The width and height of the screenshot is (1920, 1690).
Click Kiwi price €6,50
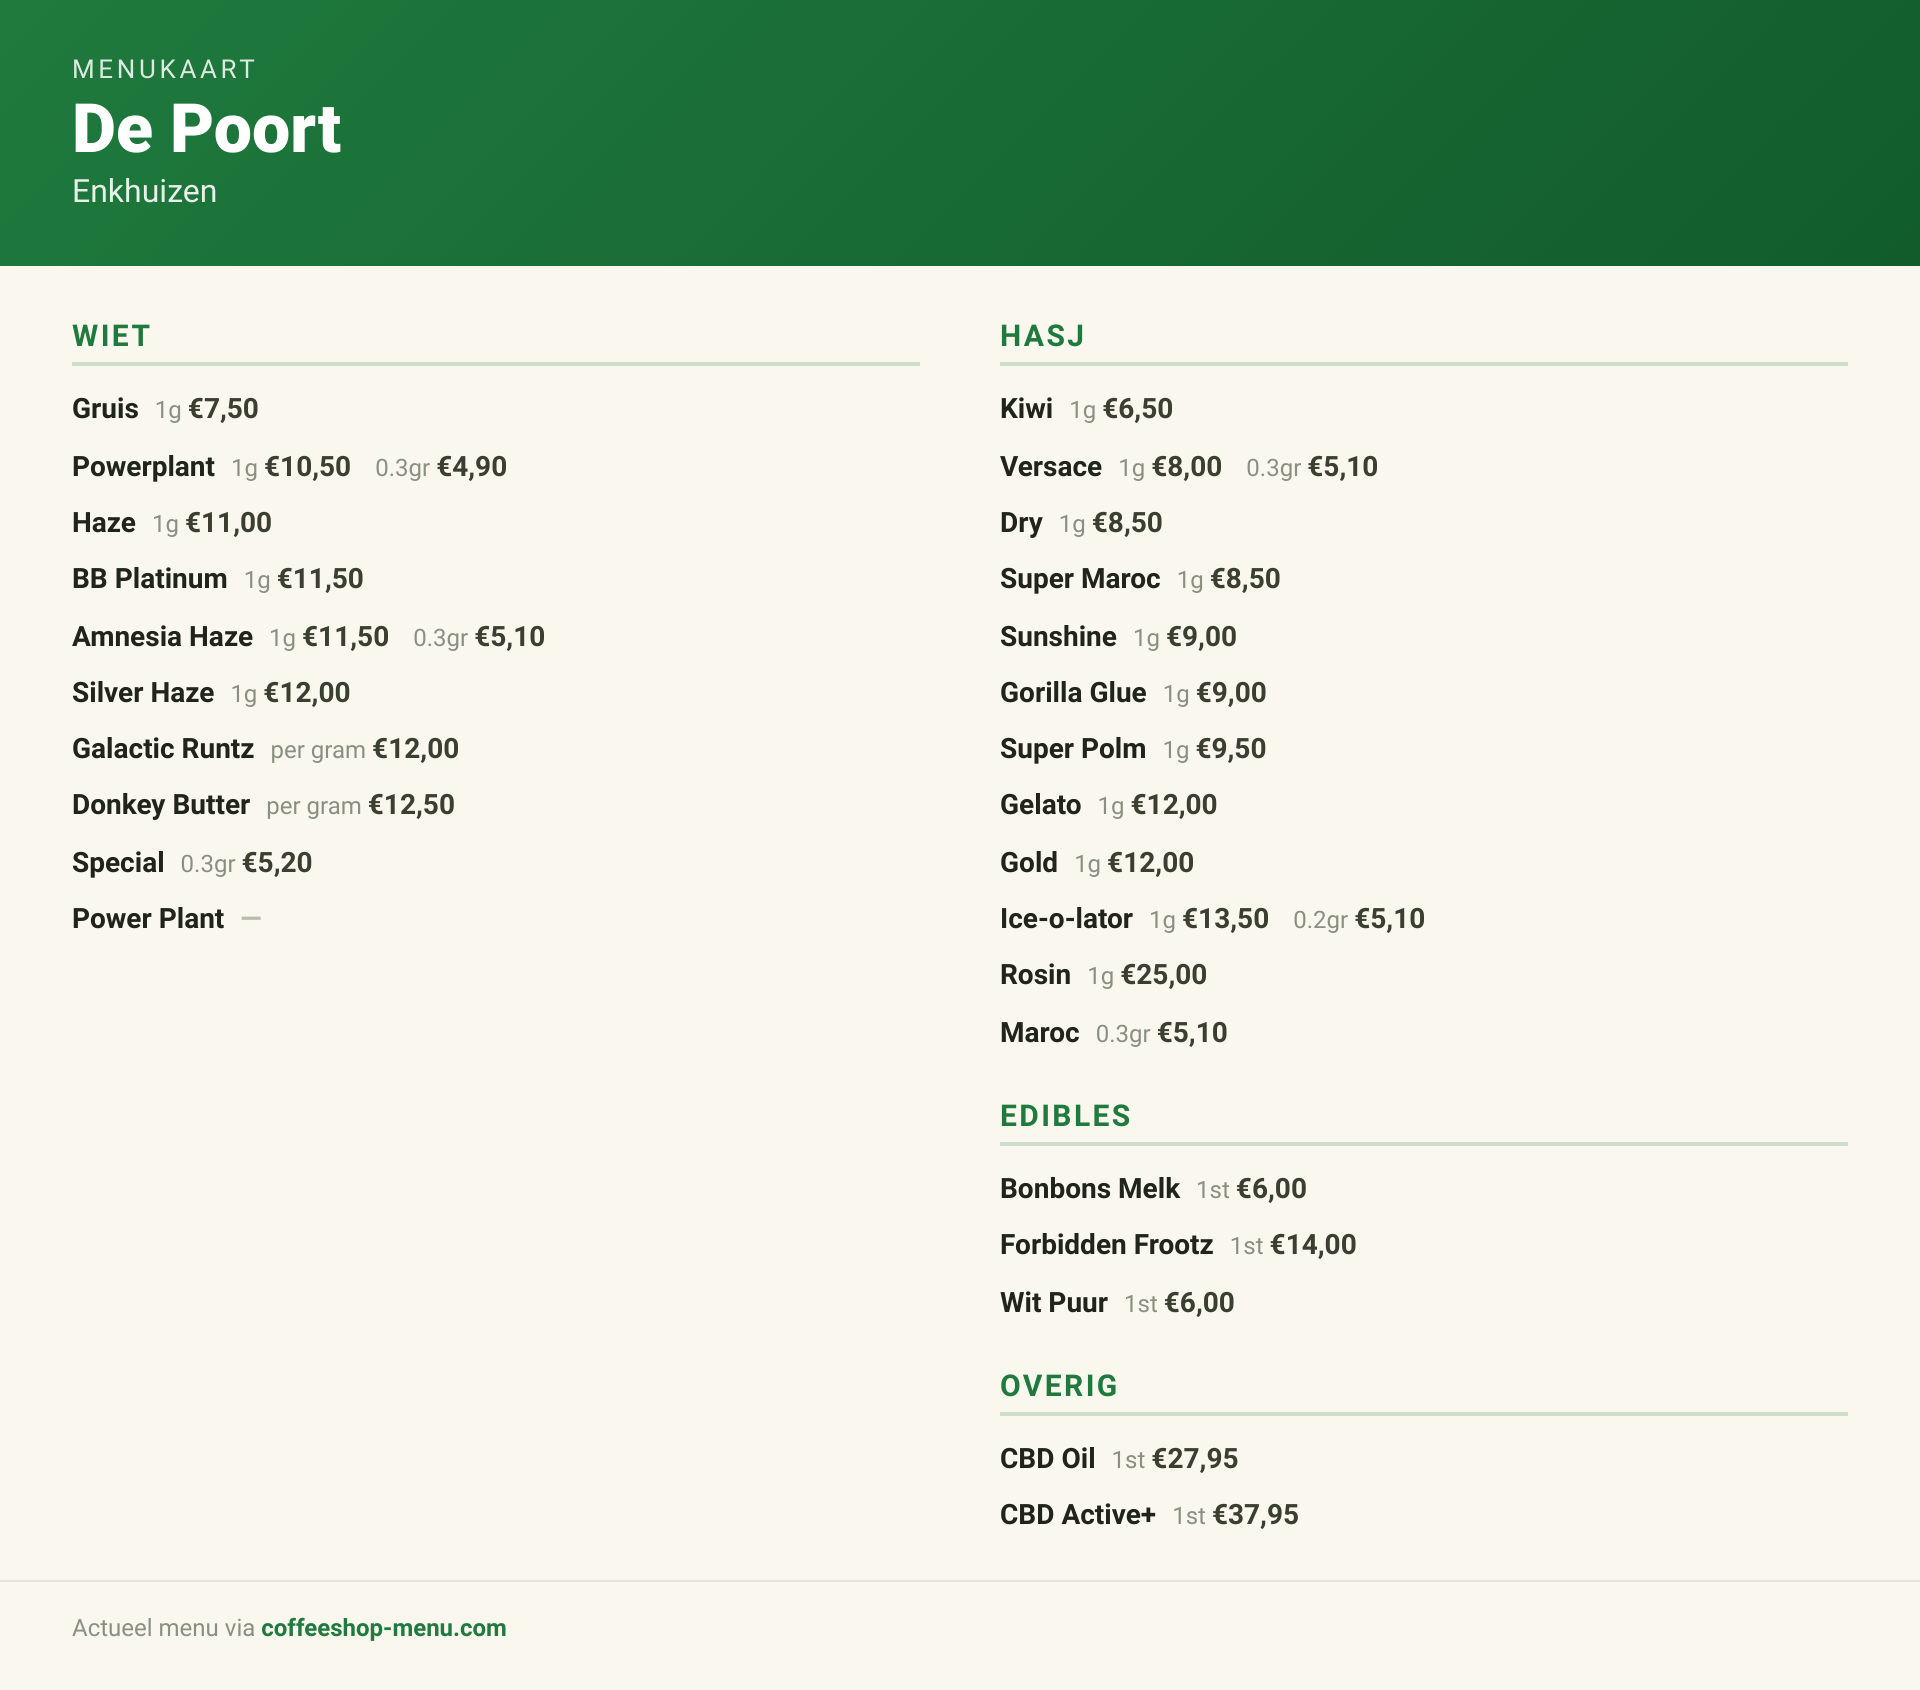point(1138,409)
